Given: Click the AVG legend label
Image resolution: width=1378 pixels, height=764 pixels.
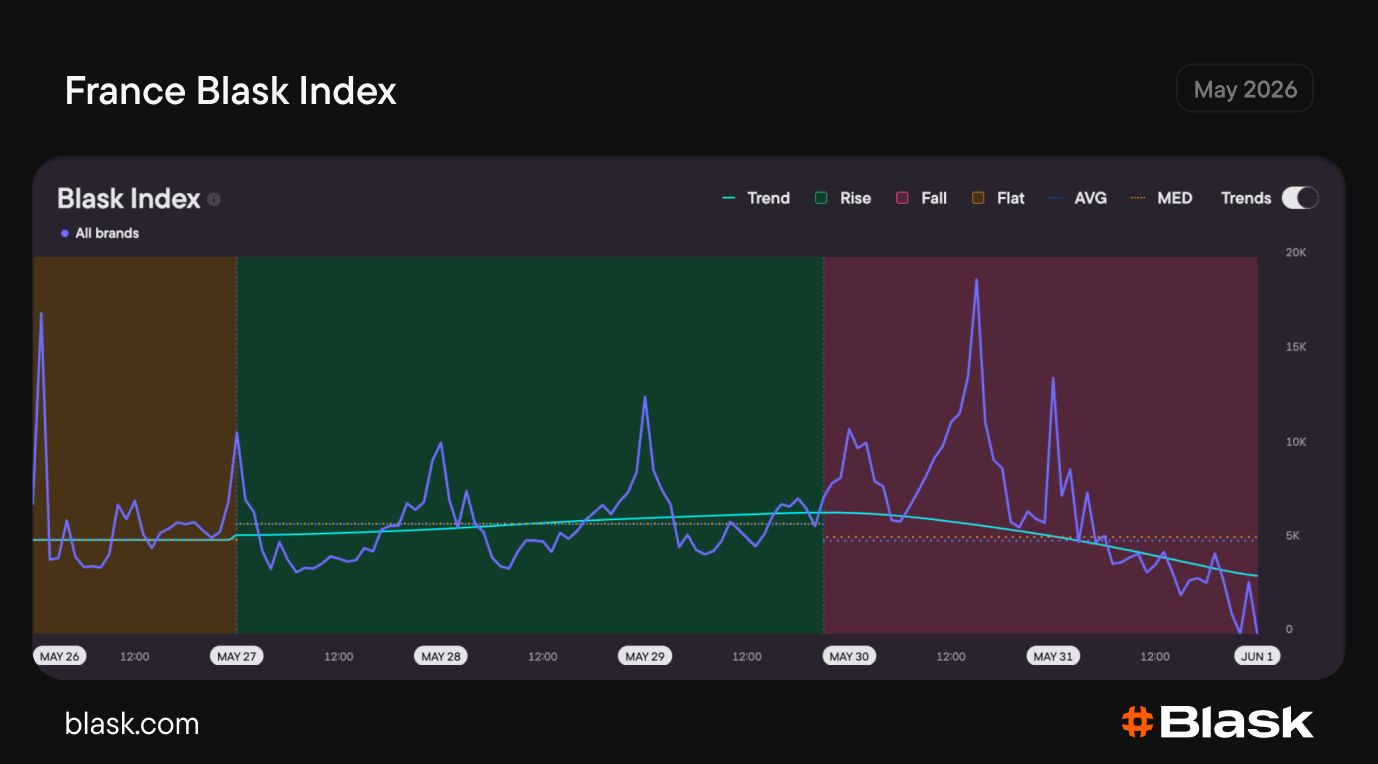Looking at the screenshot, I should [1091, 198].
